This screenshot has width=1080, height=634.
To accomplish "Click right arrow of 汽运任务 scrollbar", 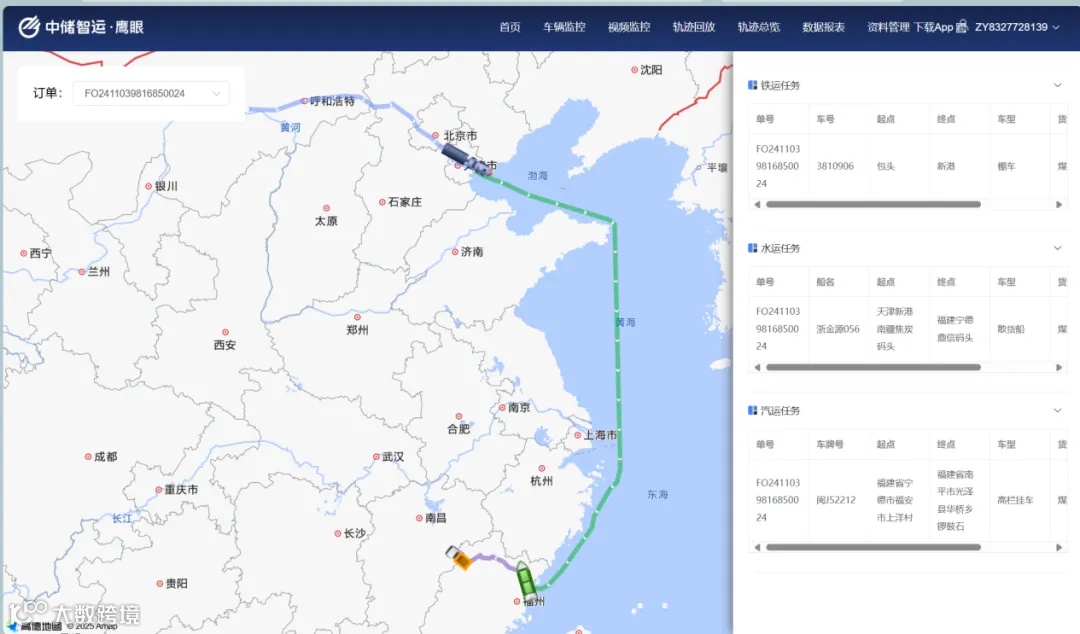I will pyautogui.click(x=1059, y=547).
